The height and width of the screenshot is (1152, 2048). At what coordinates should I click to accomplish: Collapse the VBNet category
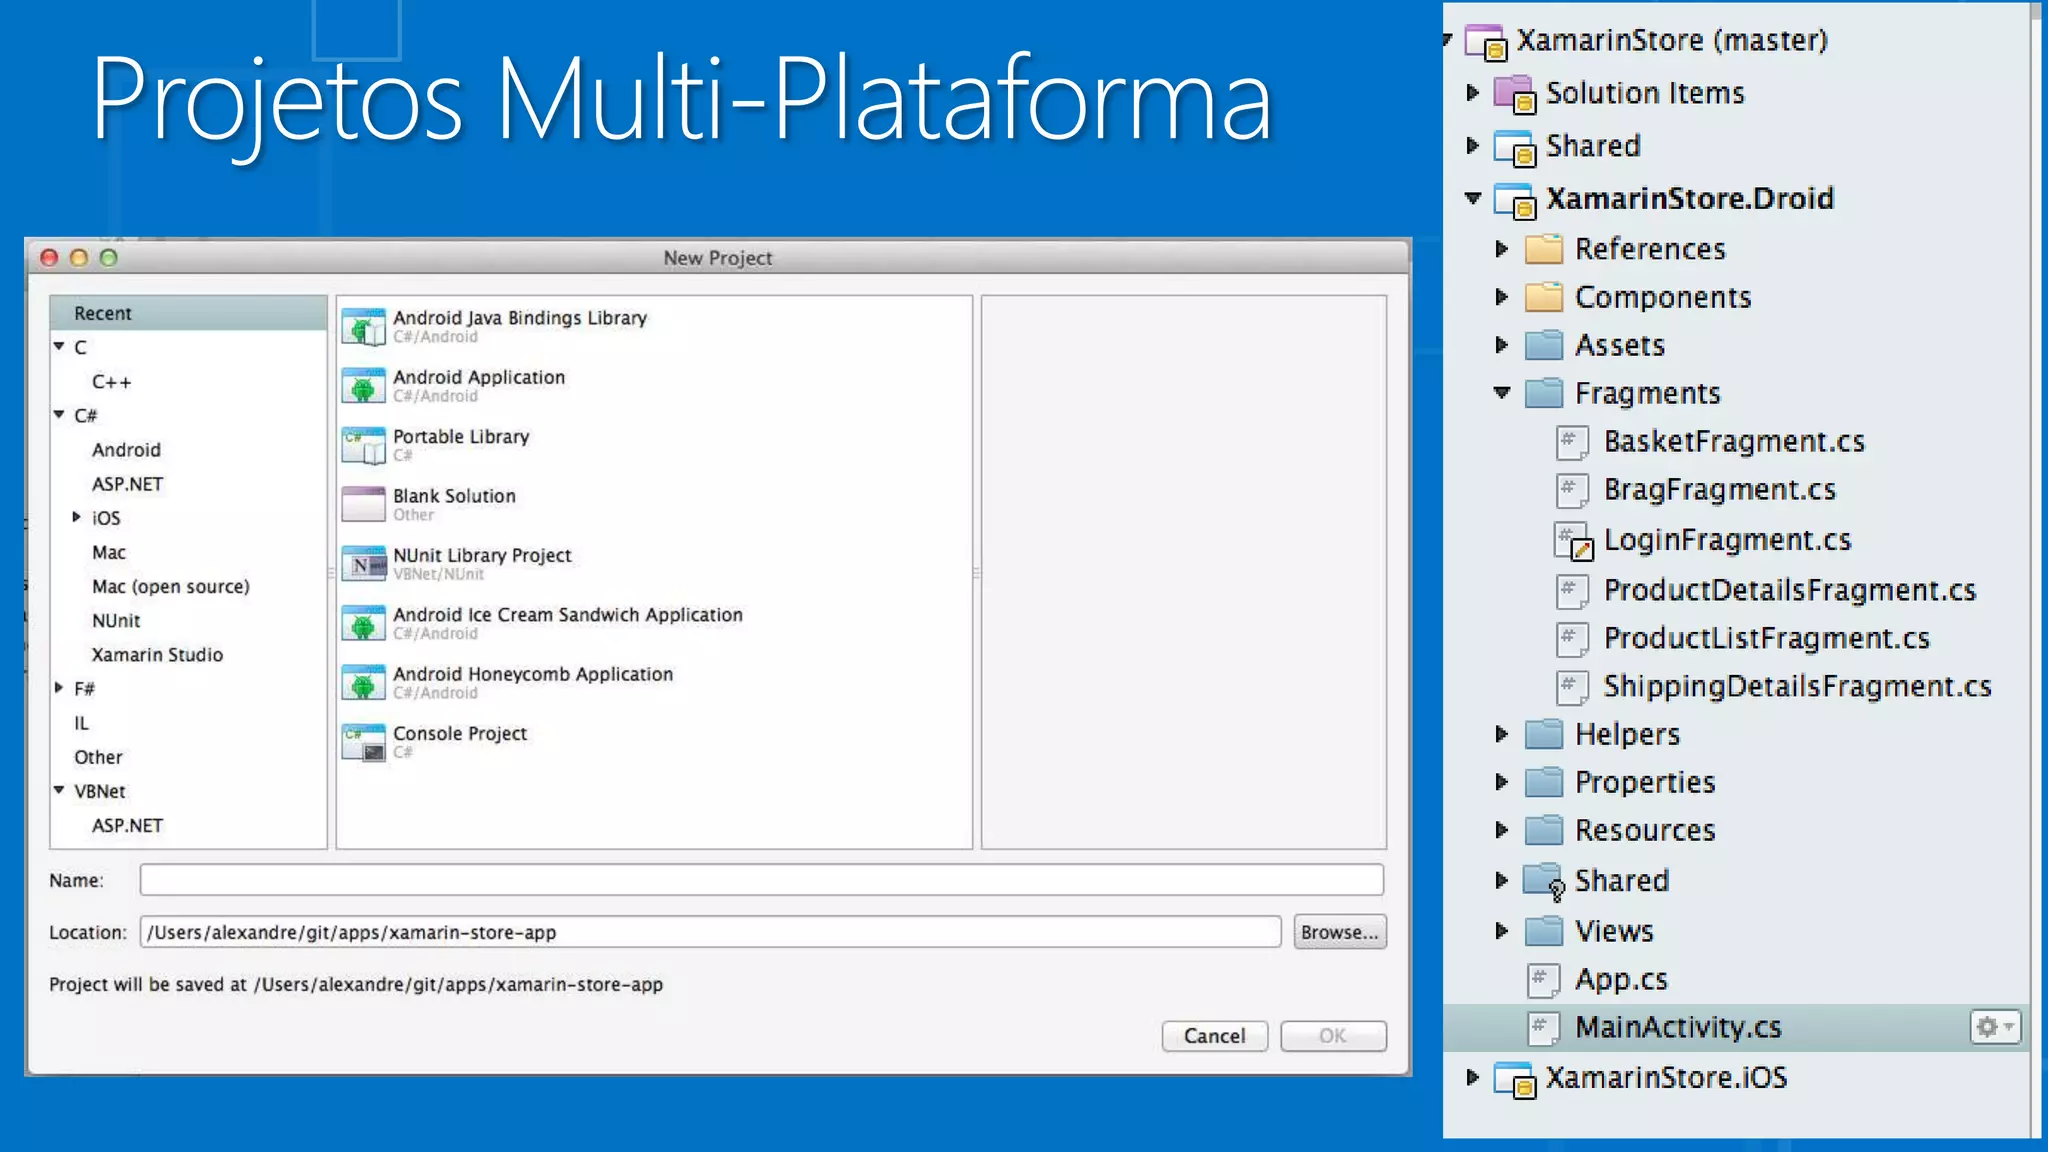pyautogui.click(x=59, y=790)
